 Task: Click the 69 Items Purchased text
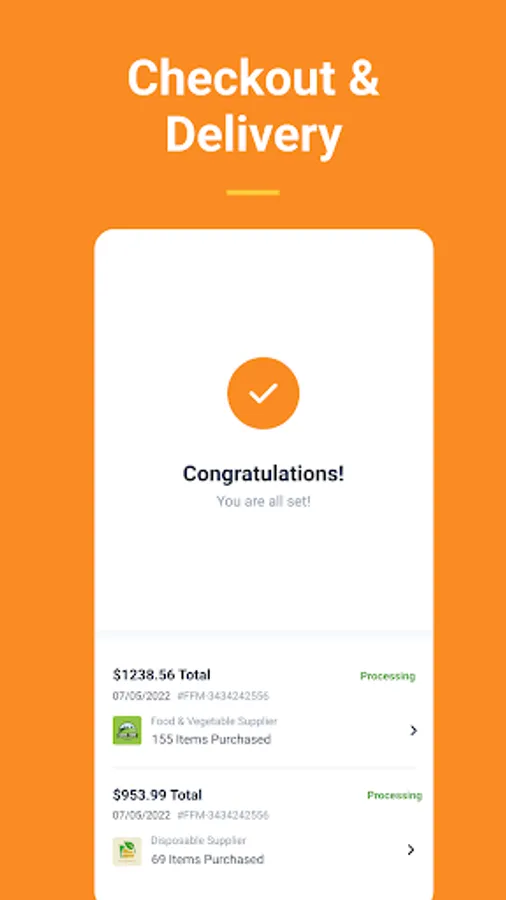point(208,859)
